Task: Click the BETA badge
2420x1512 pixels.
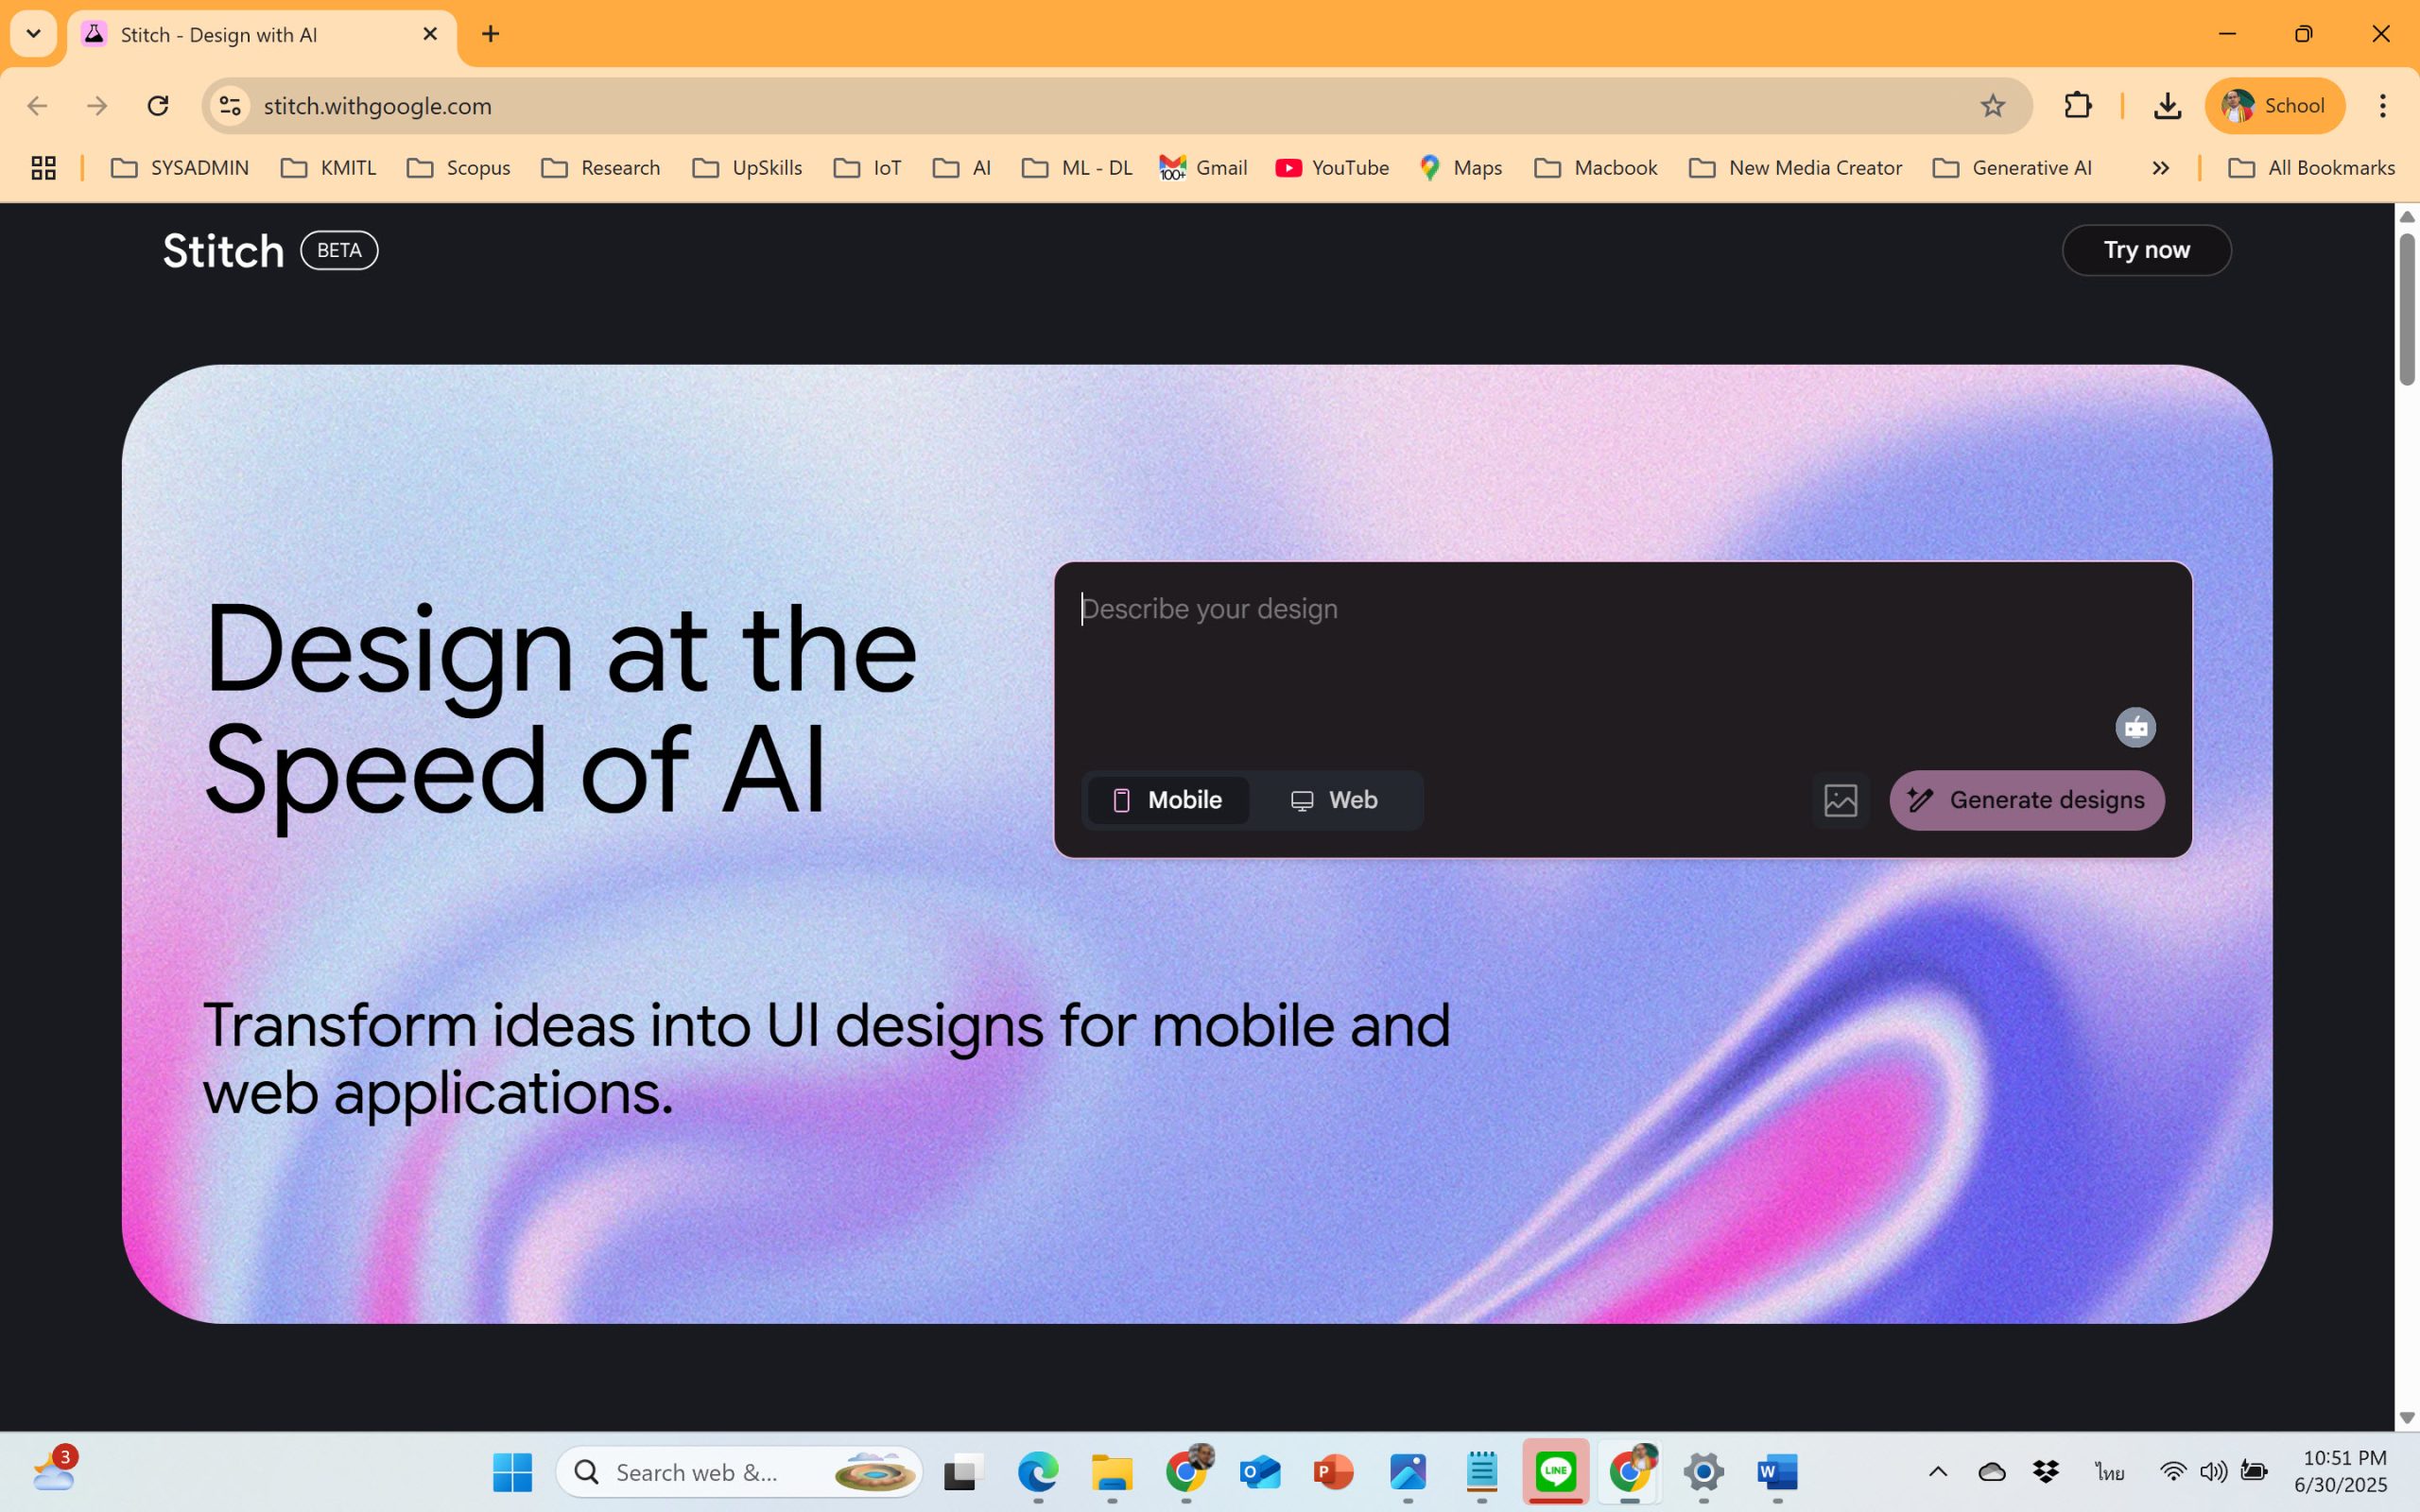Action: 339,250
